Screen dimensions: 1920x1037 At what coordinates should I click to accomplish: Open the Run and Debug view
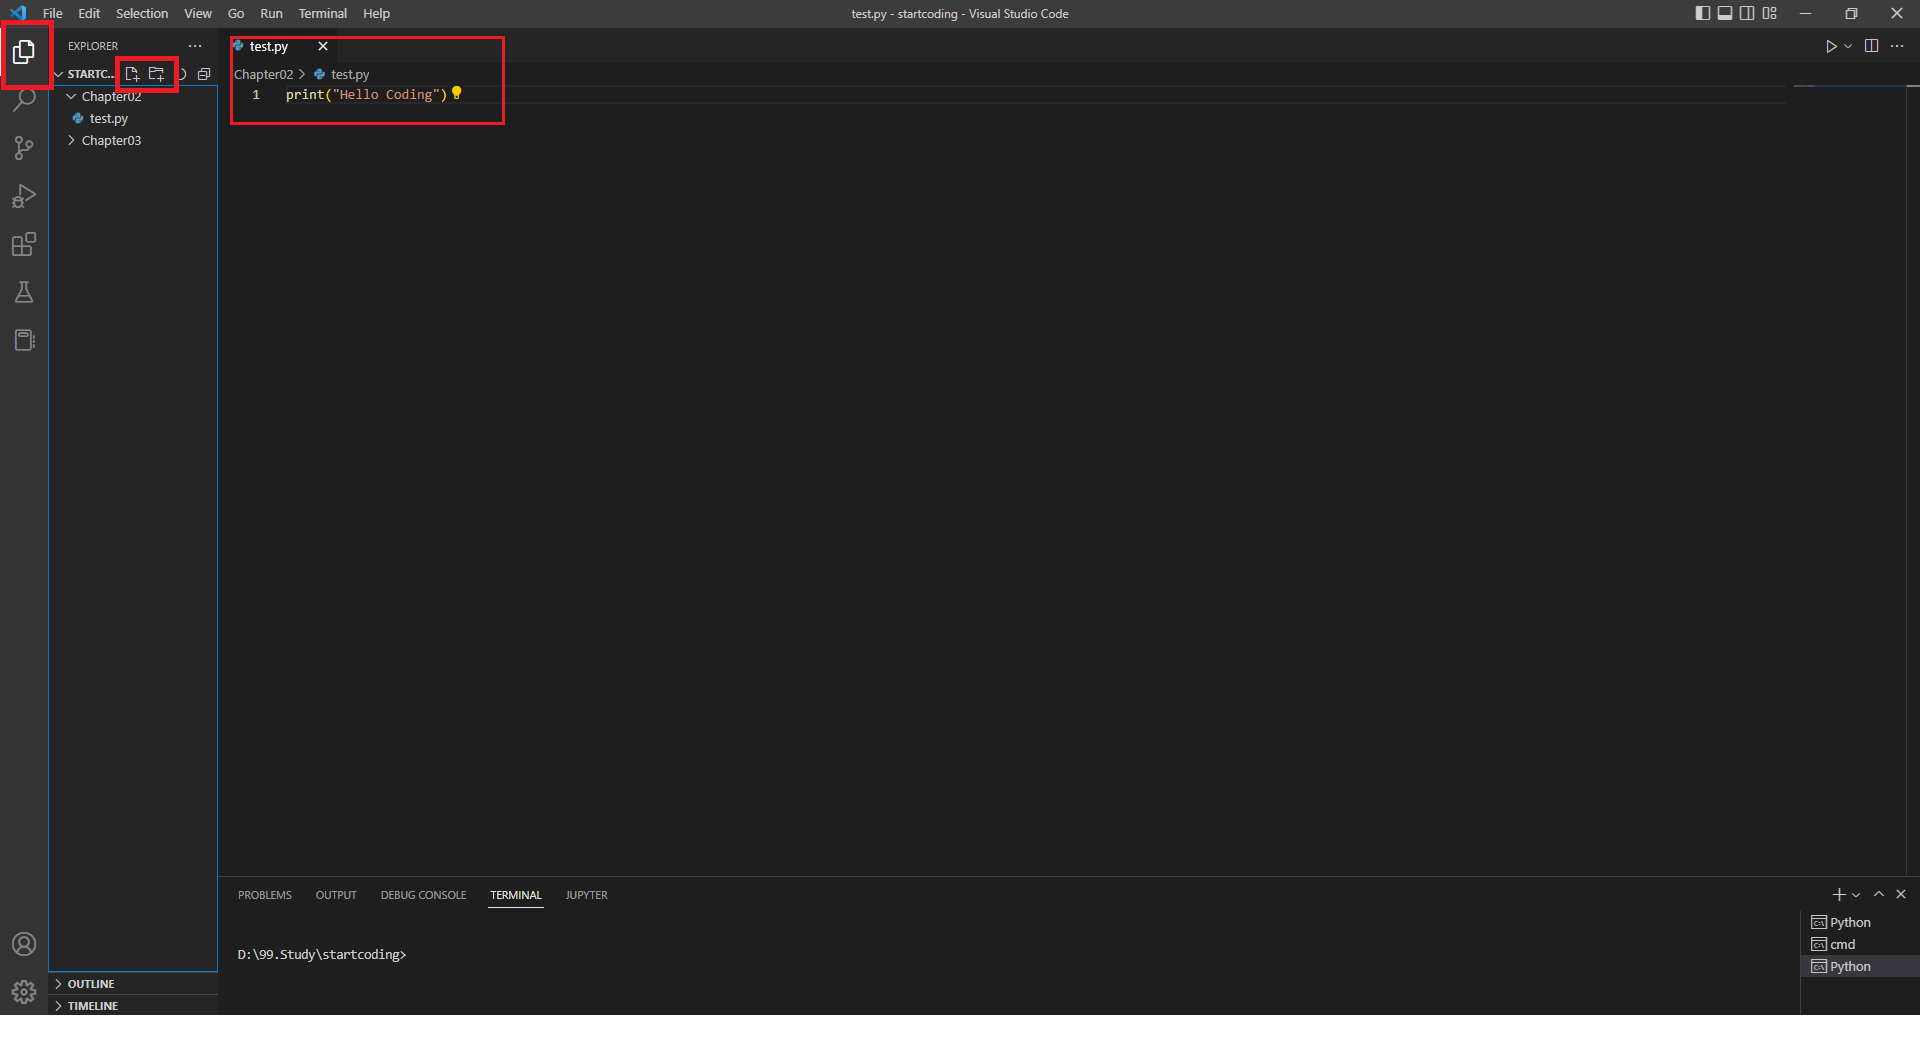pos(24,196)
